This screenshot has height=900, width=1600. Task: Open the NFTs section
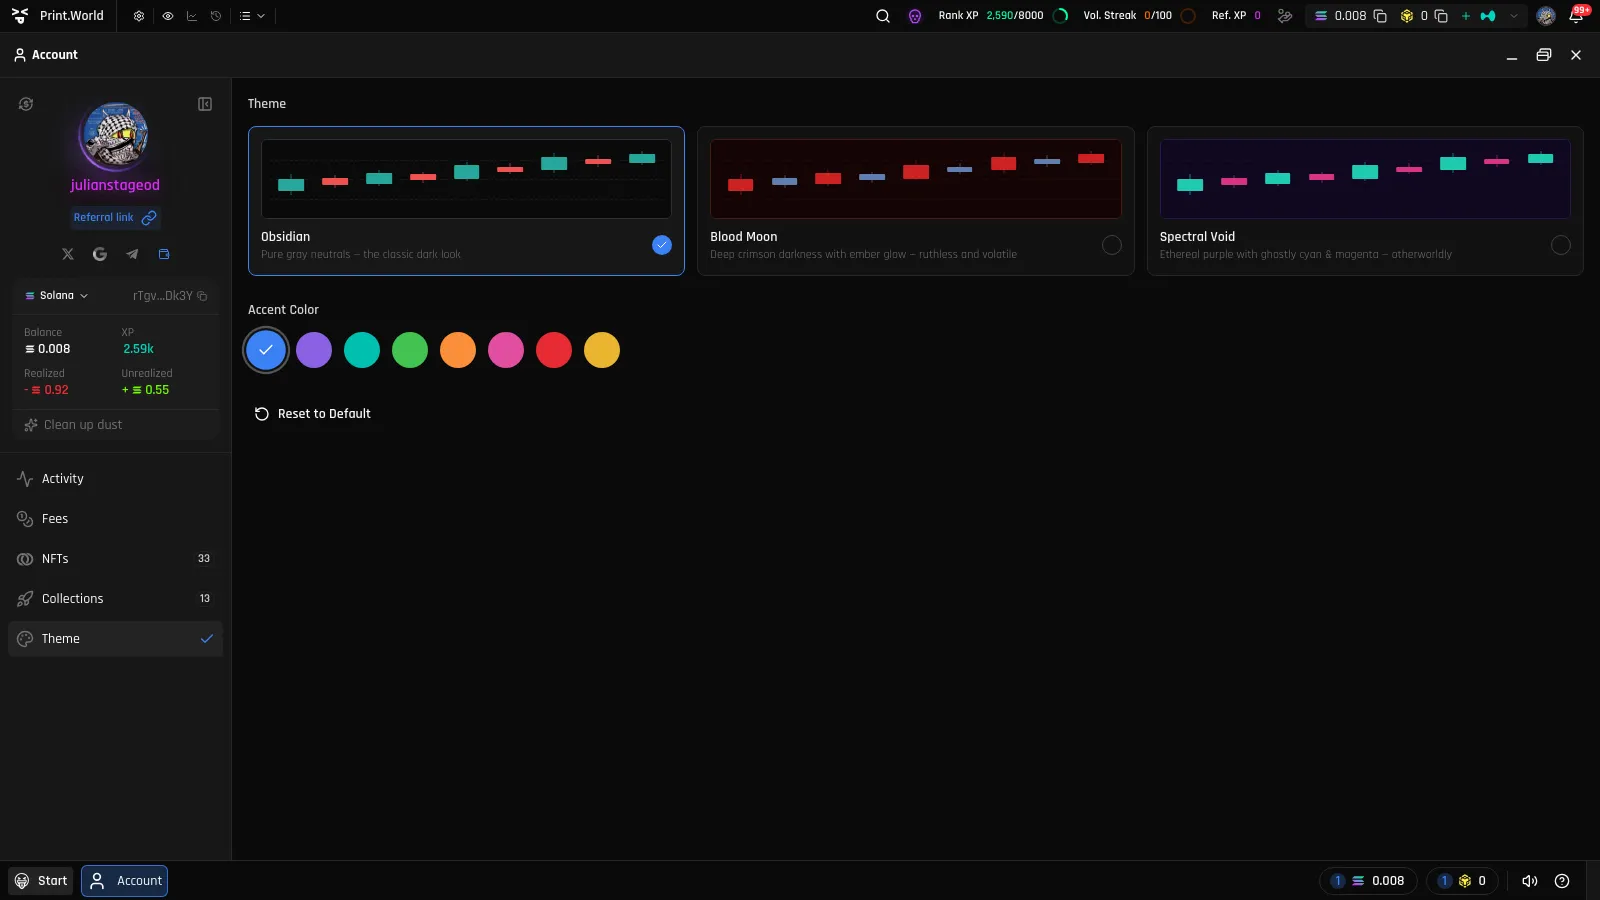(115, 559)
